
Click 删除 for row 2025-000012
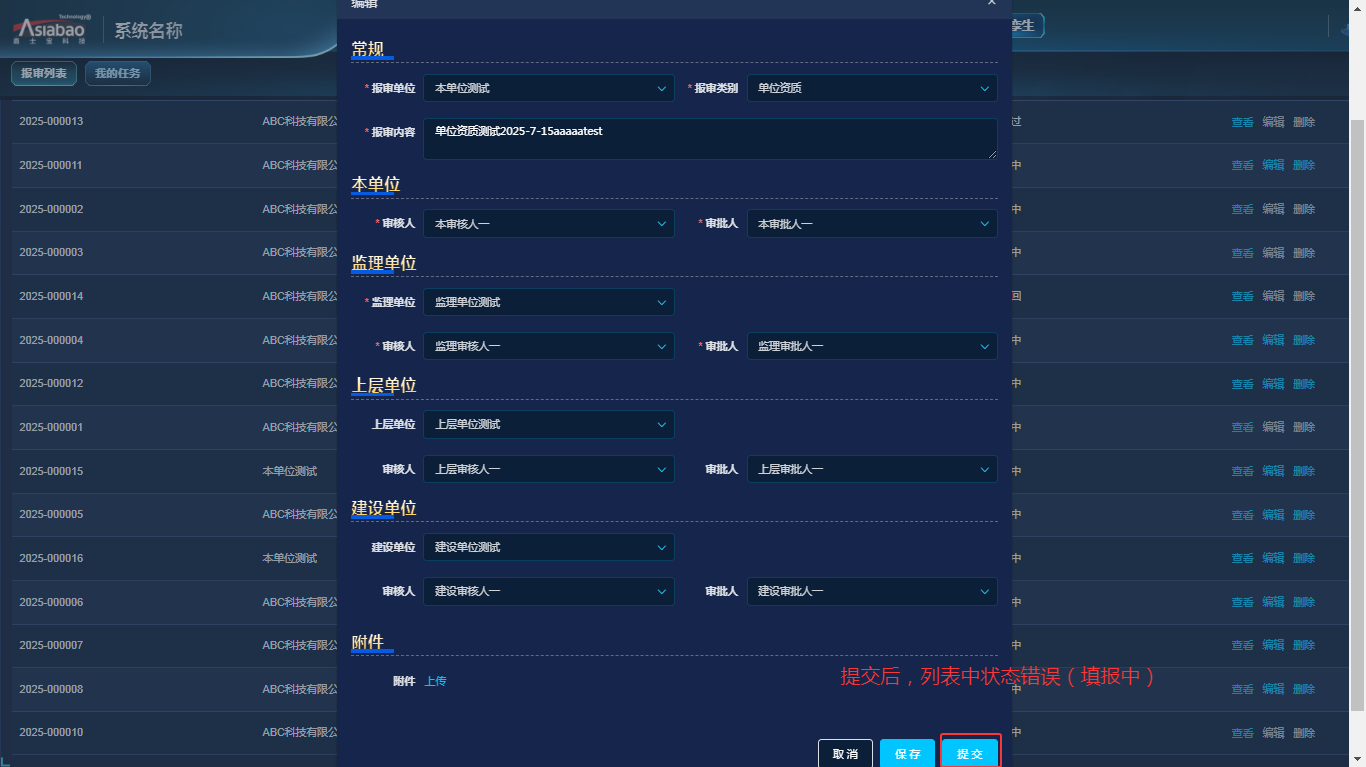[x=1304, y=384]
